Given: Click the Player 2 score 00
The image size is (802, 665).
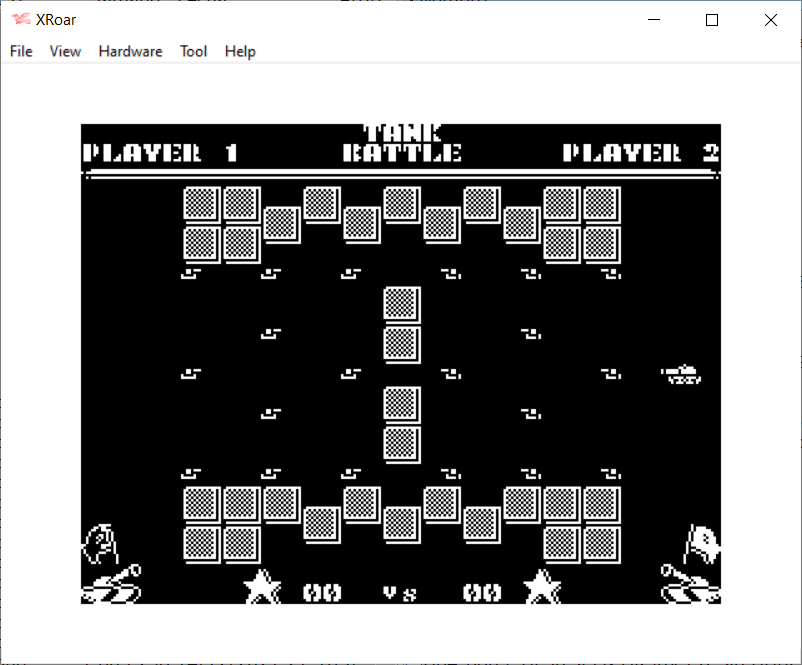Looking at the screenshot, I should pyautogui.click(x=482, y=593).
